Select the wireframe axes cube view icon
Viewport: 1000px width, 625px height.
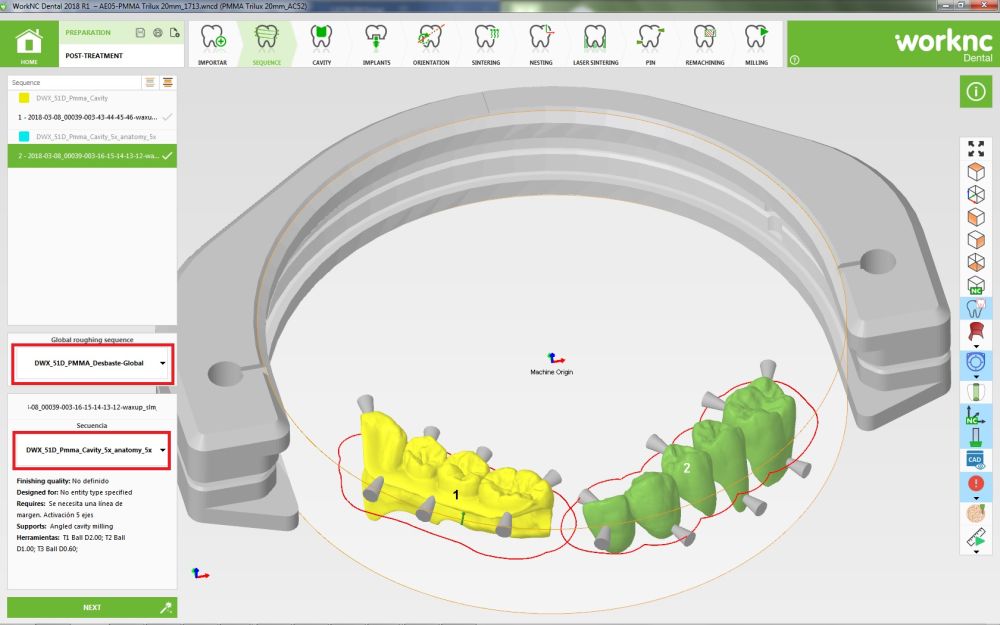coord(976,195)
